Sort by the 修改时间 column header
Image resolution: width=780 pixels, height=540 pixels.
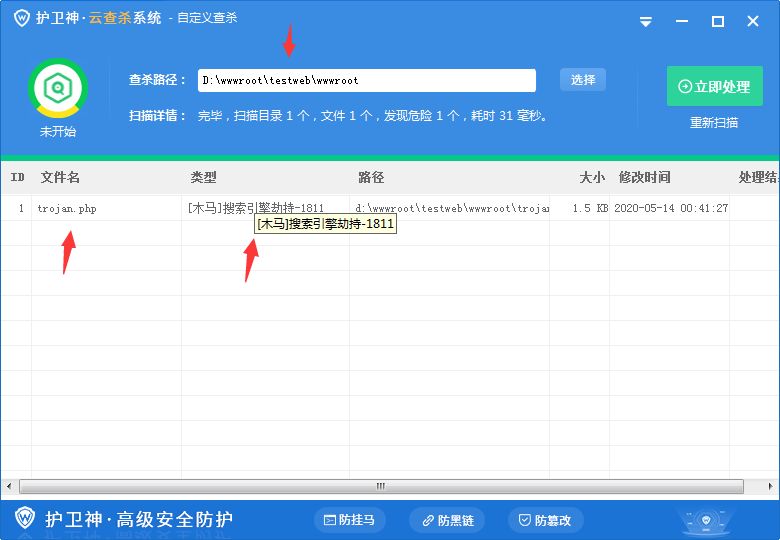coord(645,178)
